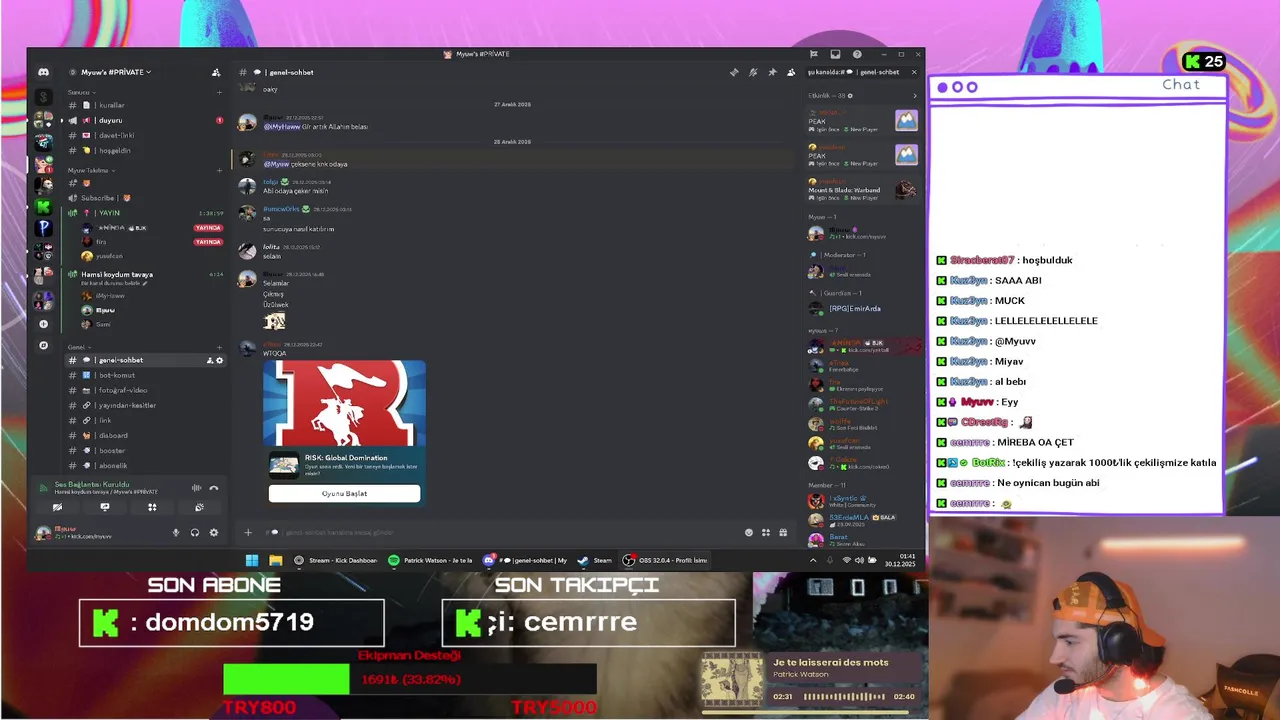Open attachment plus button in message bar

[248, 532]
